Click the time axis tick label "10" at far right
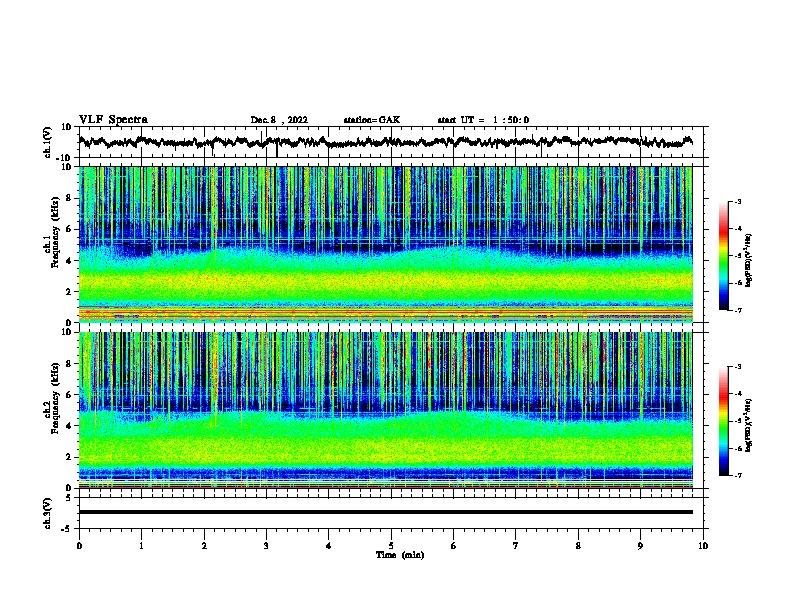The width and height of the screenshot is (792, 612). 703,545
